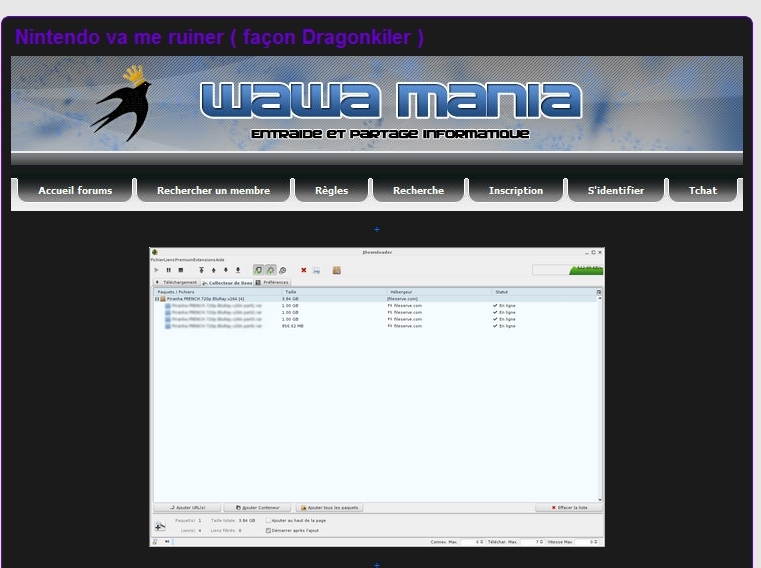761x568 pixels.
Task: Click the blue plus link above the screenshot
Action: pos(377,229)
